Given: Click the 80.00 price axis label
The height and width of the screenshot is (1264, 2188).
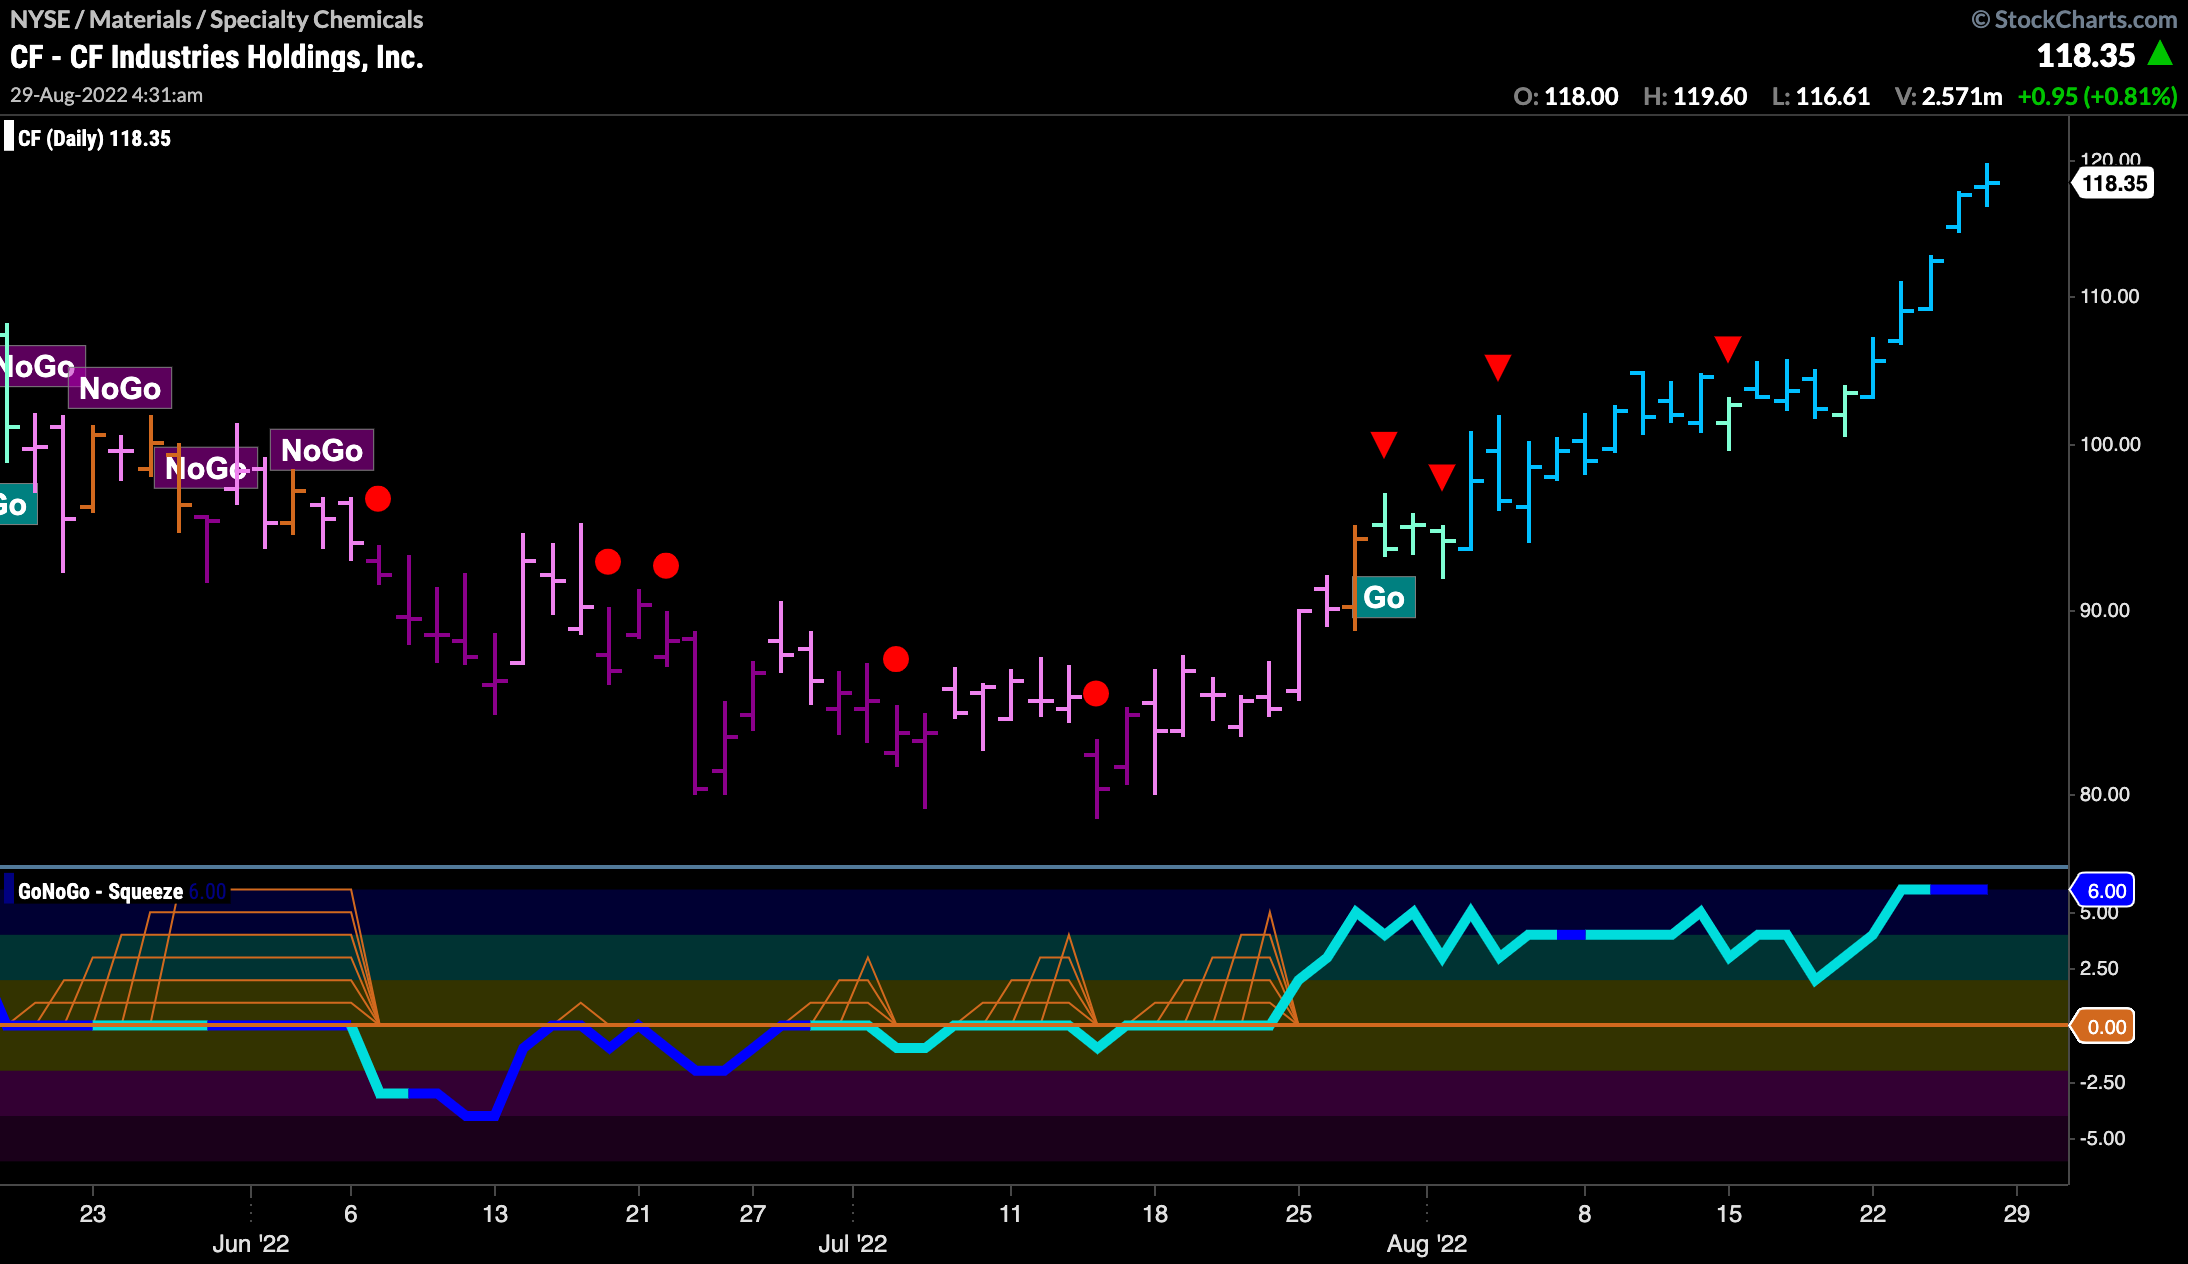Looking at the screenshot, I should (2105, 794).
